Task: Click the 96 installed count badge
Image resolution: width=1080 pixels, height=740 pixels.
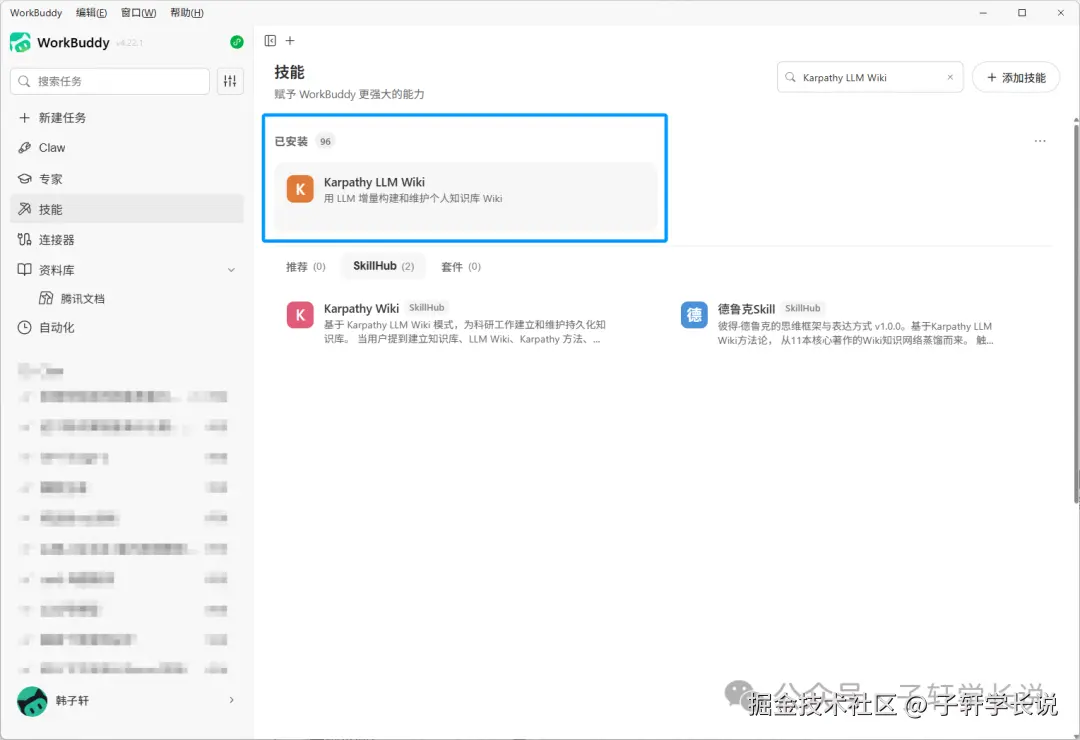Action: click(325, 141)
